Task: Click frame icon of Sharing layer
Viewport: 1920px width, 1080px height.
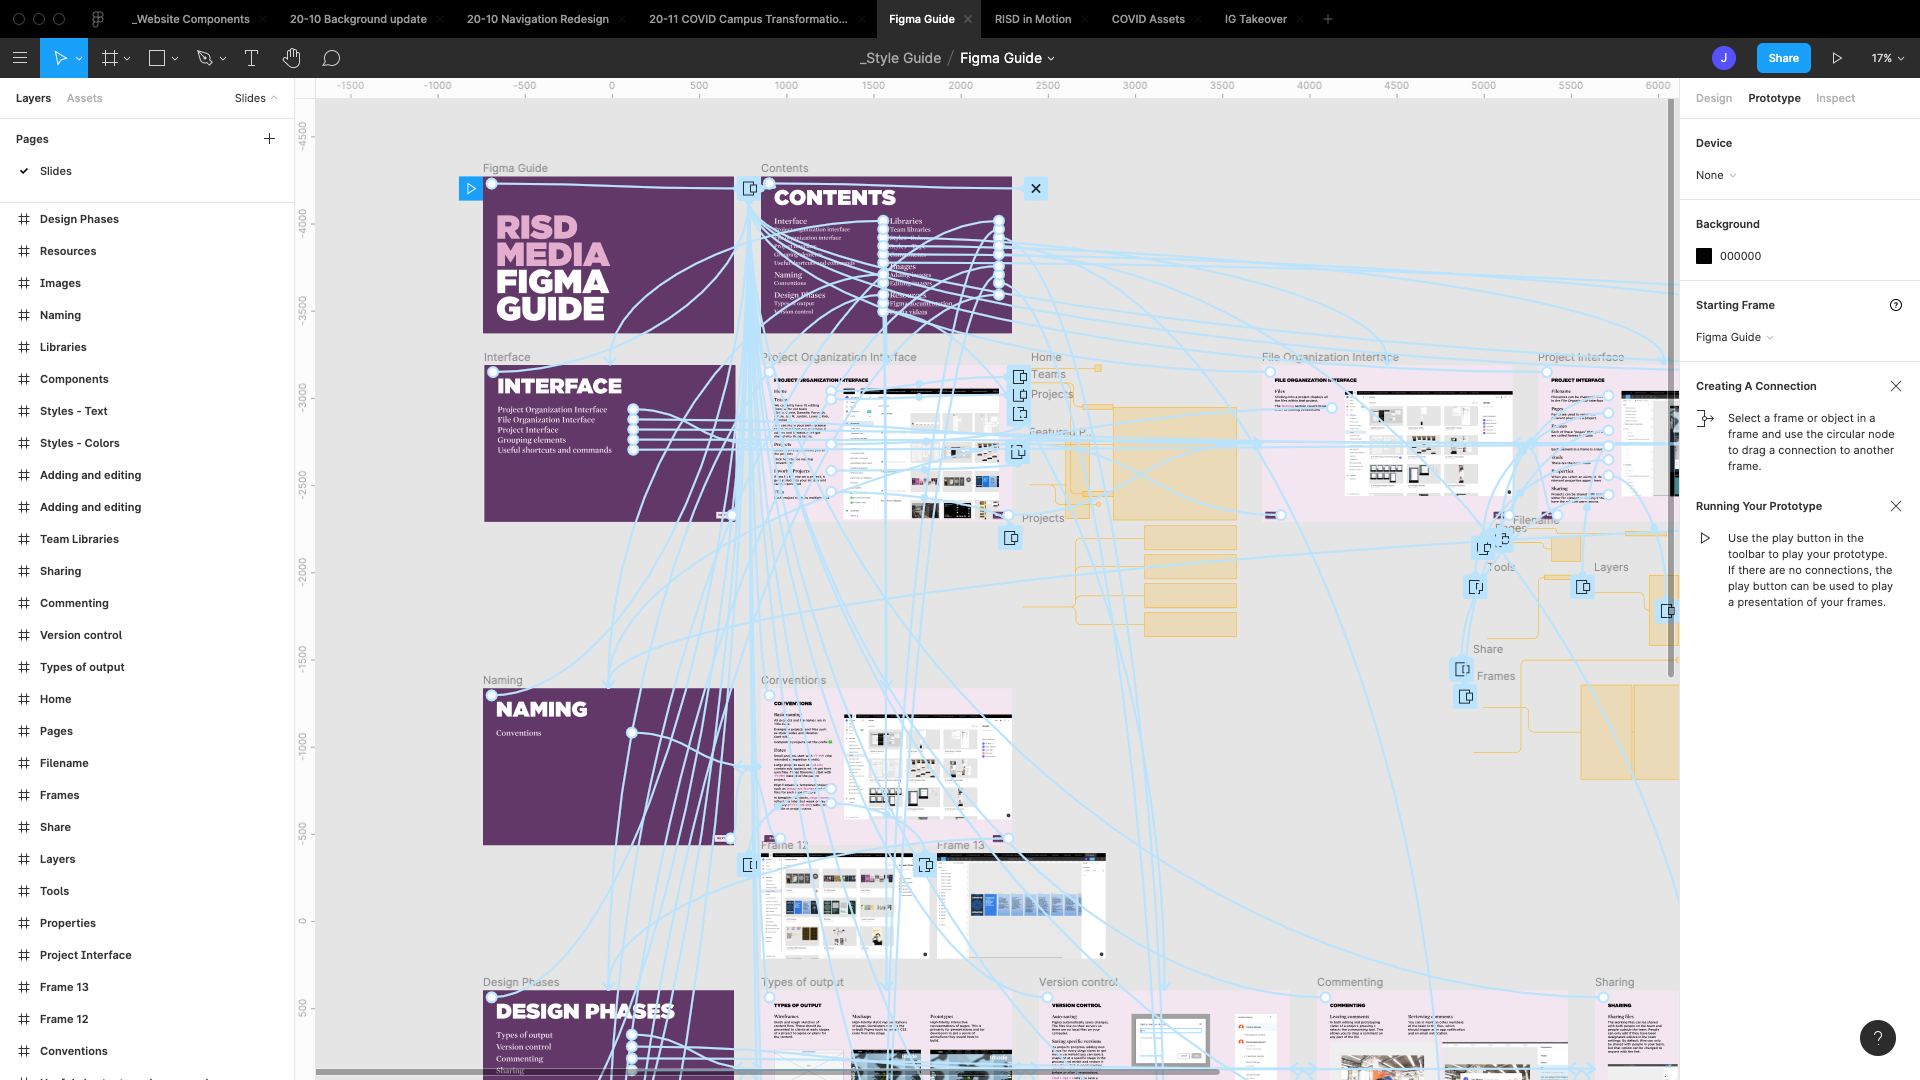Action: tap(24, 571)
